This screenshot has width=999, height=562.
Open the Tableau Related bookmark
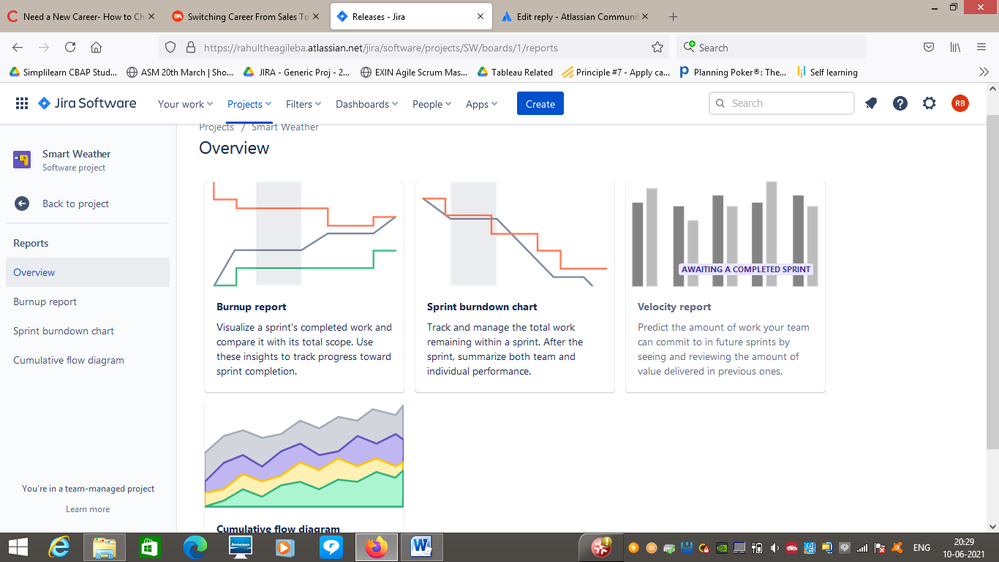pyautogui.click(x=515, y=72)
